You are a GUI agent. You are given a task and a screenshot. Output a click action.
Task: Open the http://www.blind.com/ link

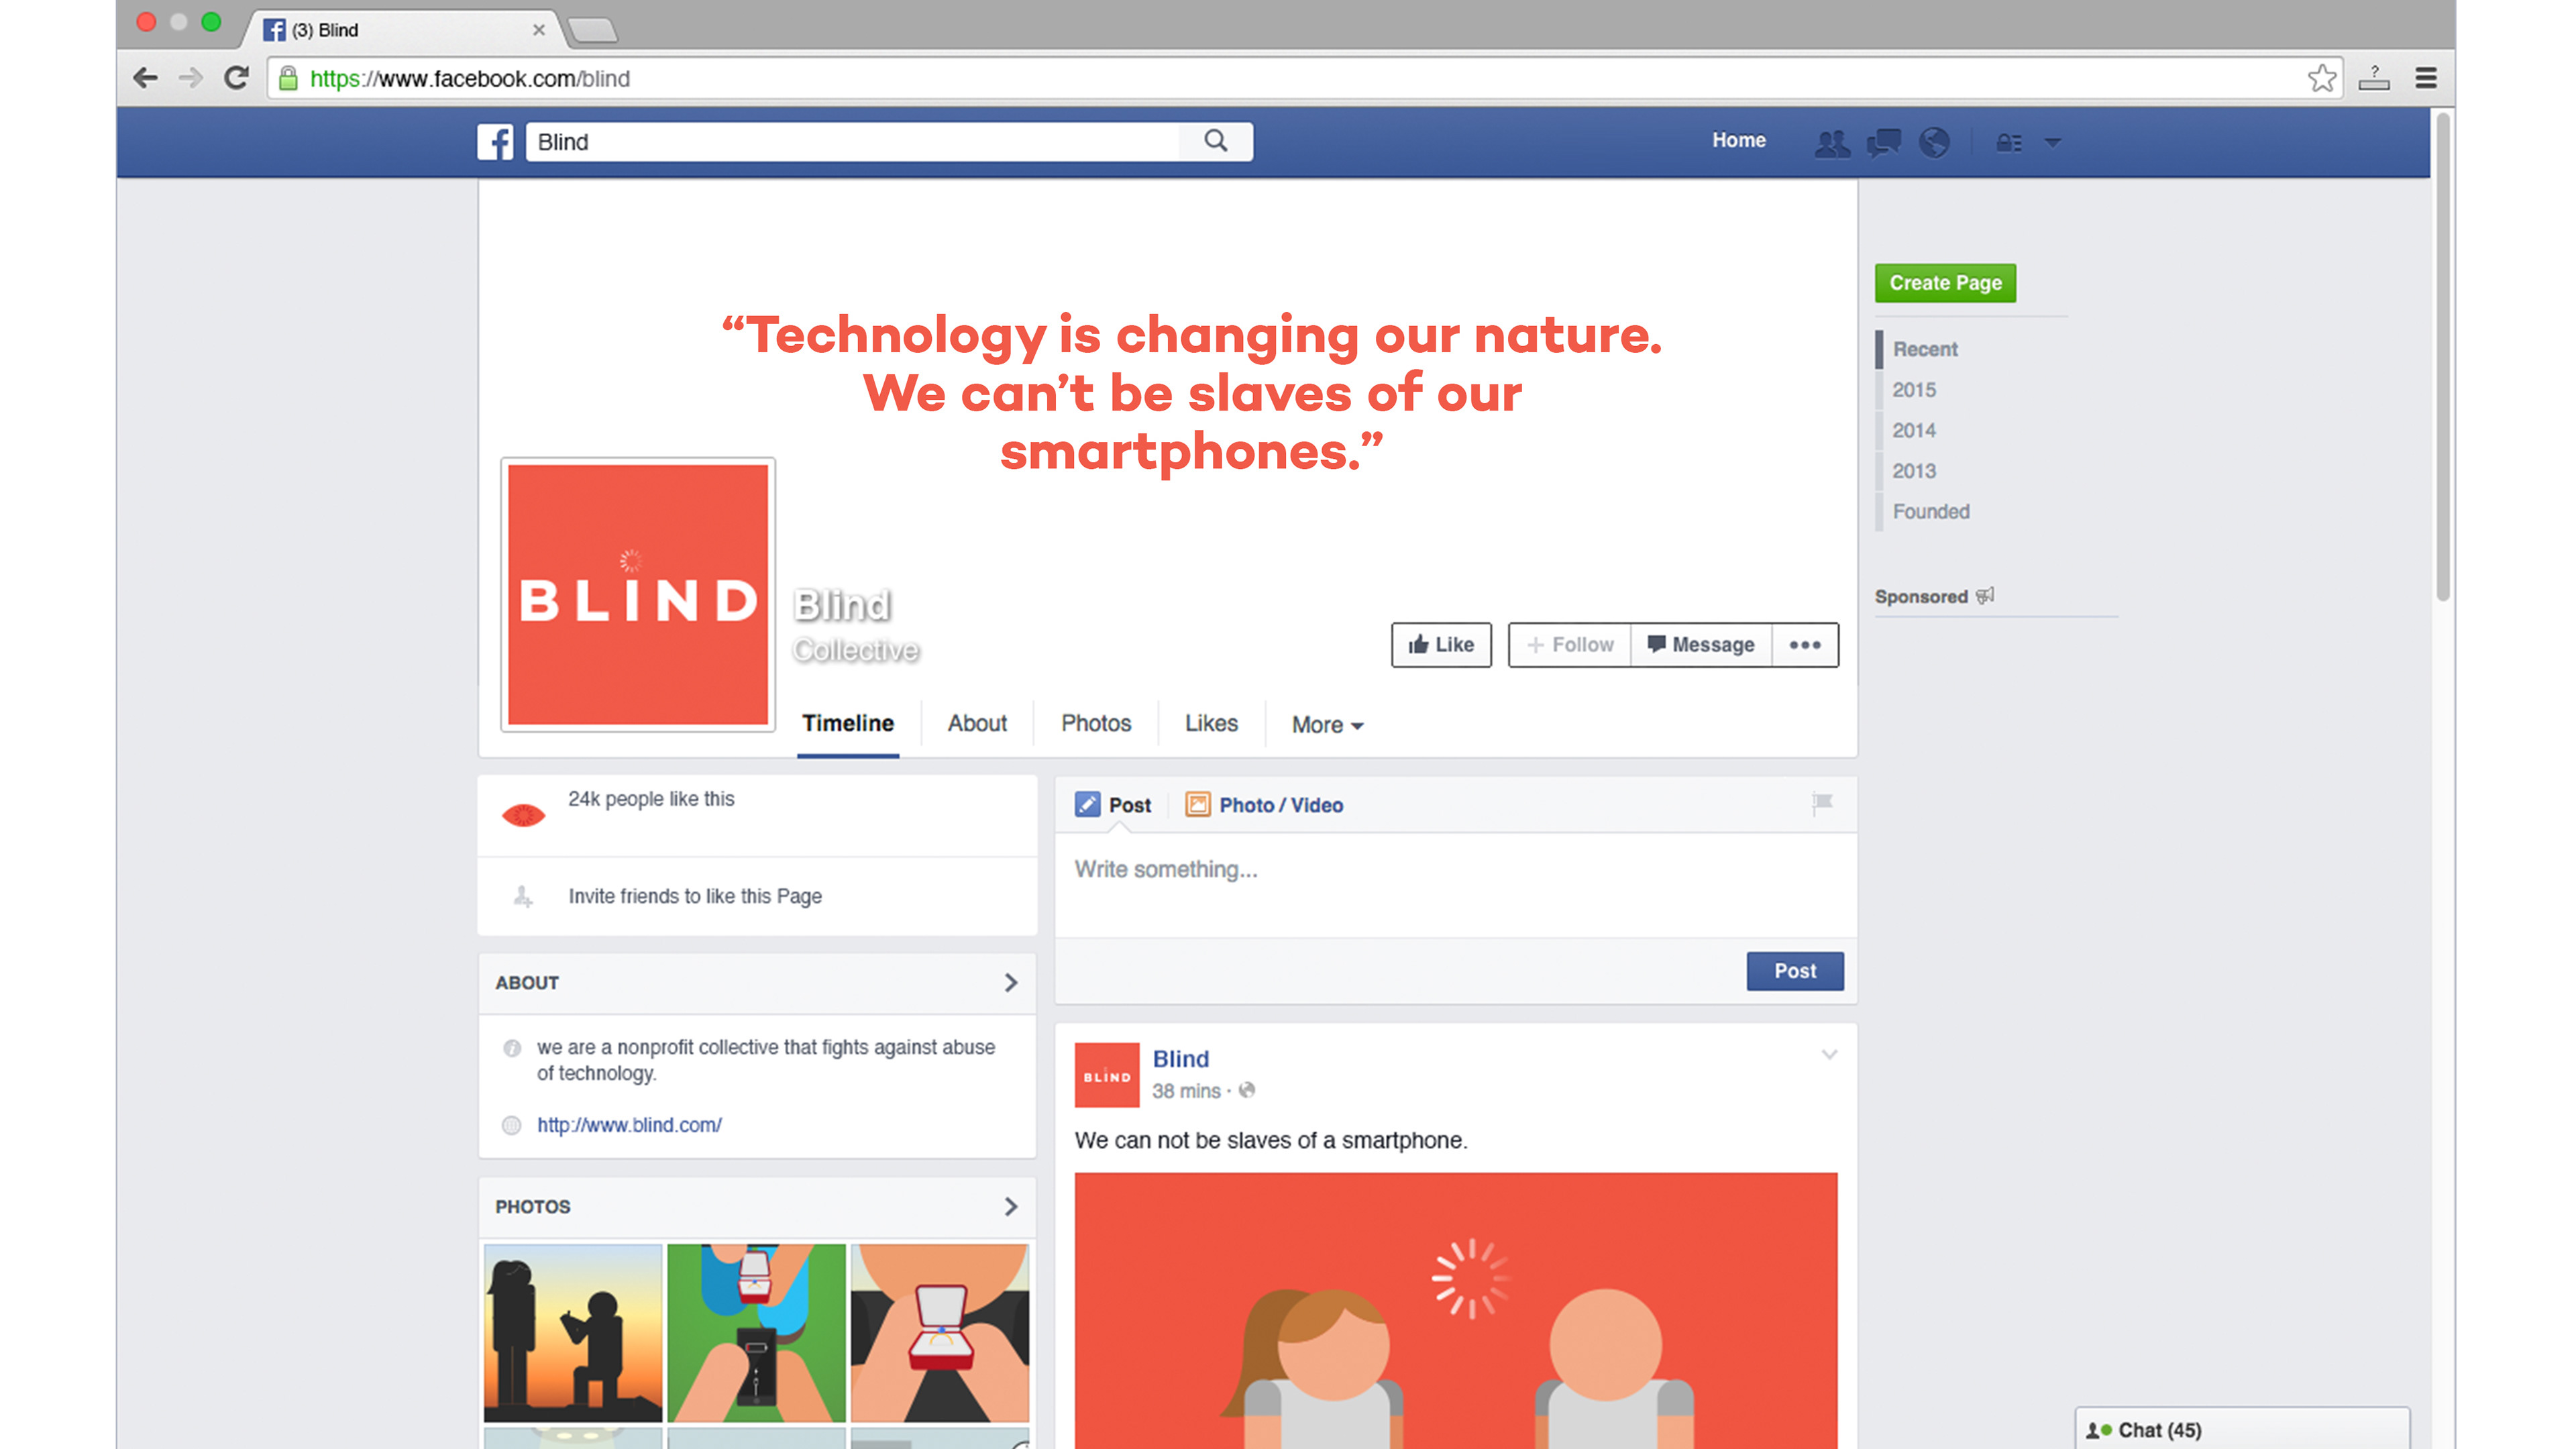pos(629,1125)
